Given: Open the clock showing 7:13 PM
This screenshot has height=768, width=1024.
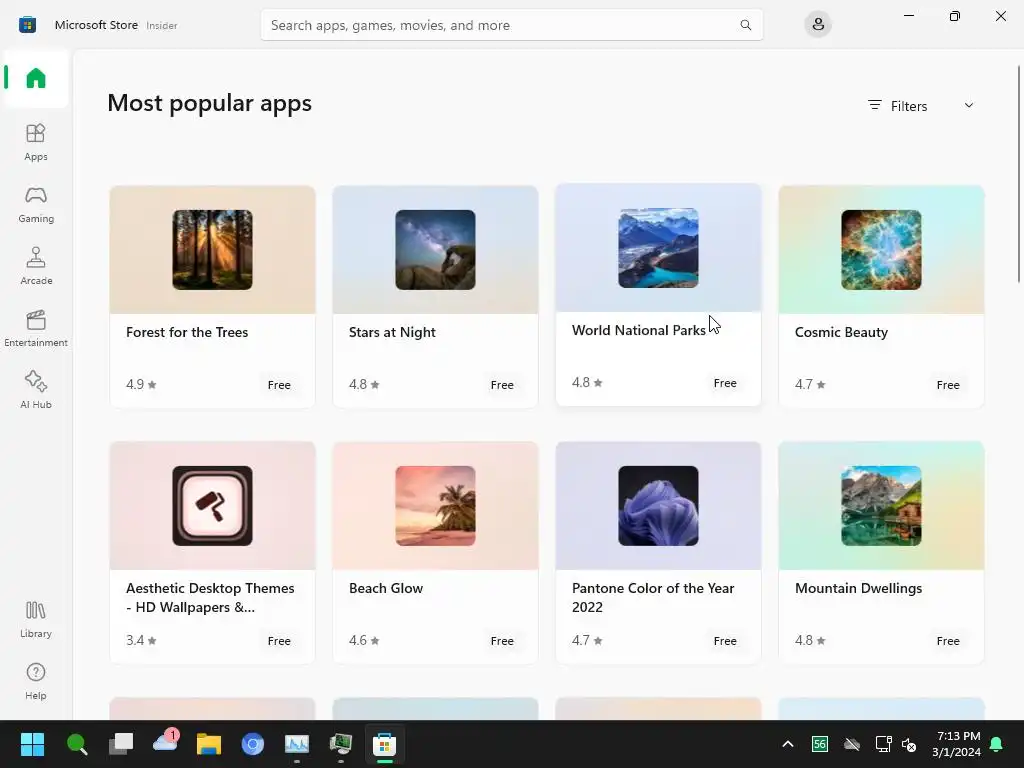Looking at the screenshot, I should pos(956,744).
